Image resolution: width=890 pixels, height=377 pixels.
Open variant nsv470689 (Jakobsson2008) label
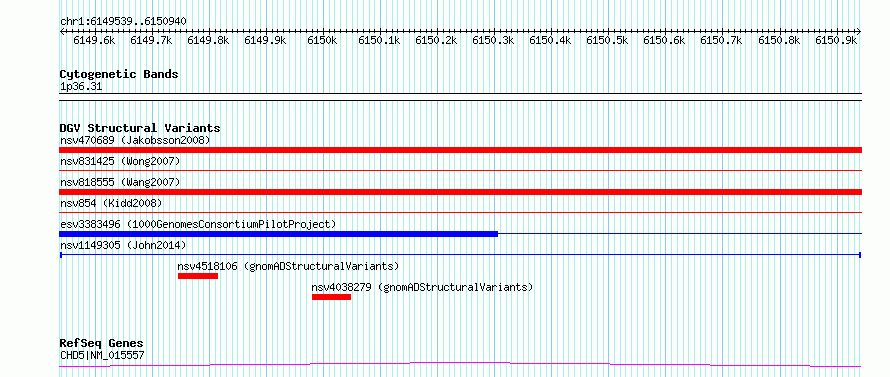coord(135,140)
